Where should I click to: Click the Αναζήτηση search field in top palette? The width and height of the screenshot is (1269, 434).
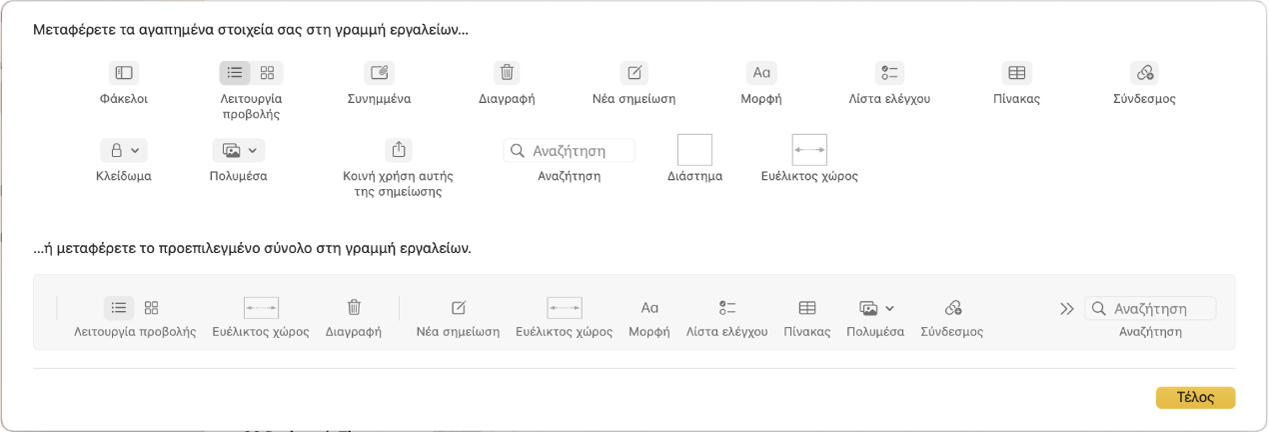(x=569, y=151)
